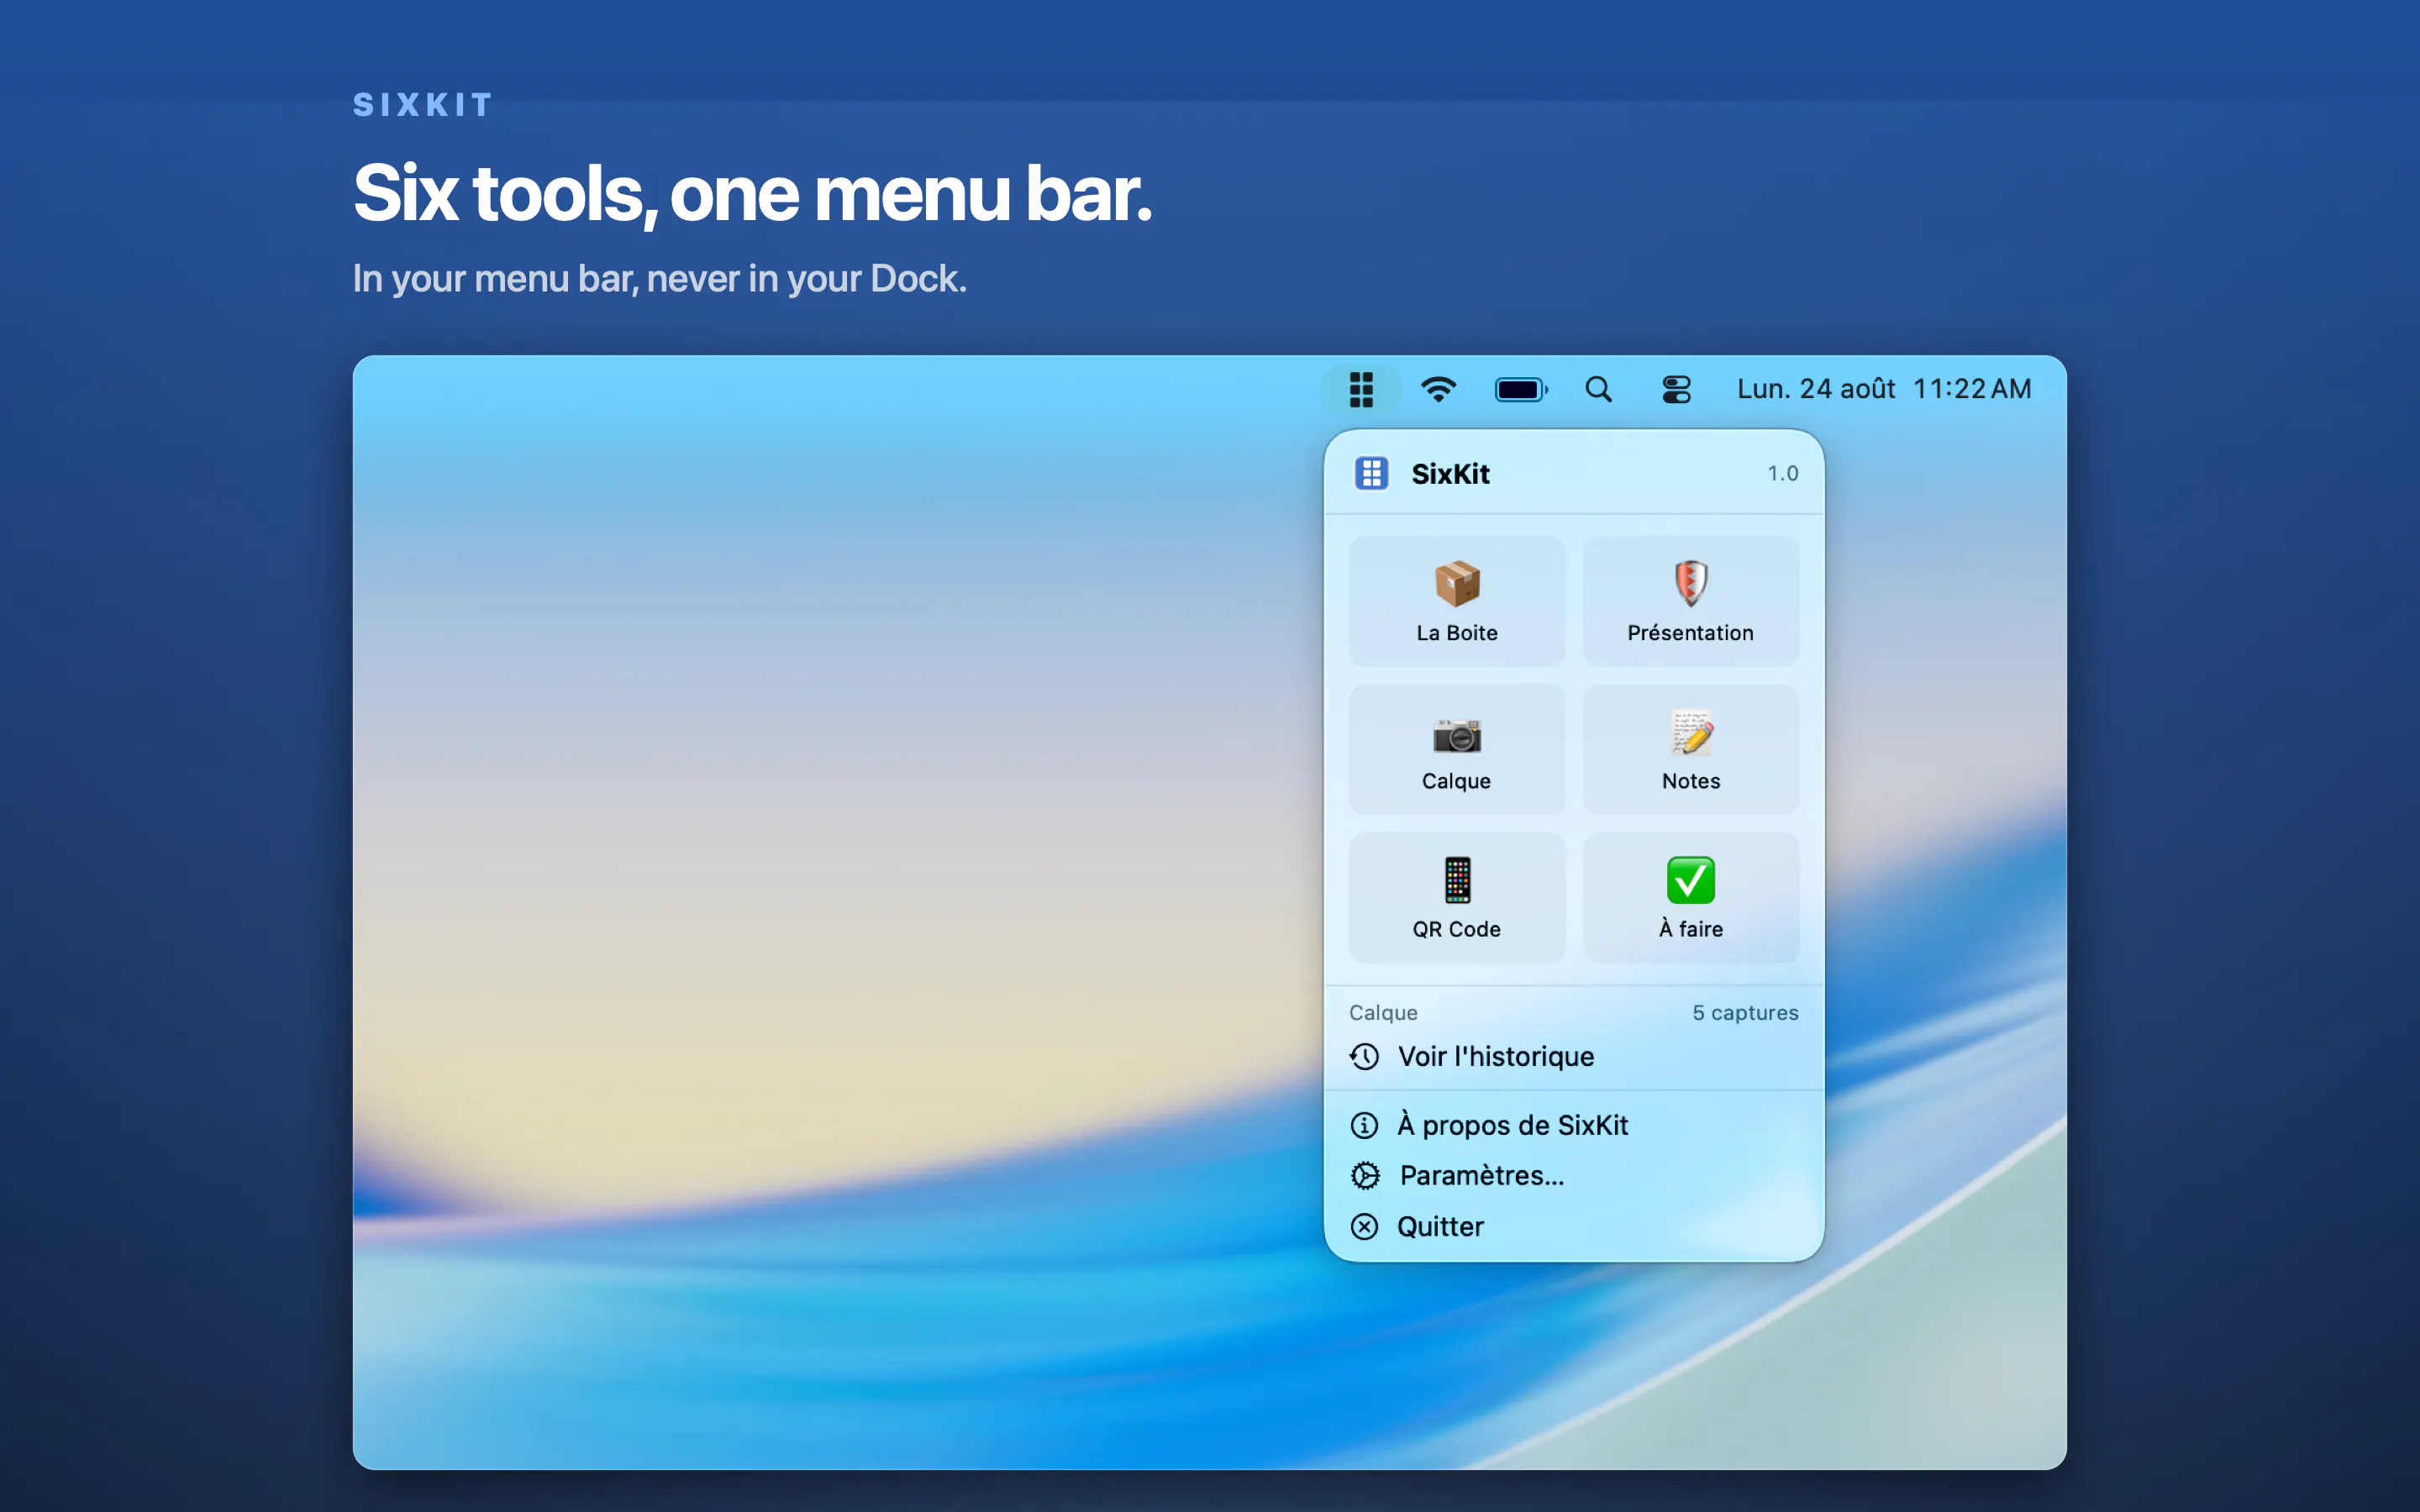Click the SixKit title in popup header
This screenshot has height=1512, width=2420.
click(1450, 473)
